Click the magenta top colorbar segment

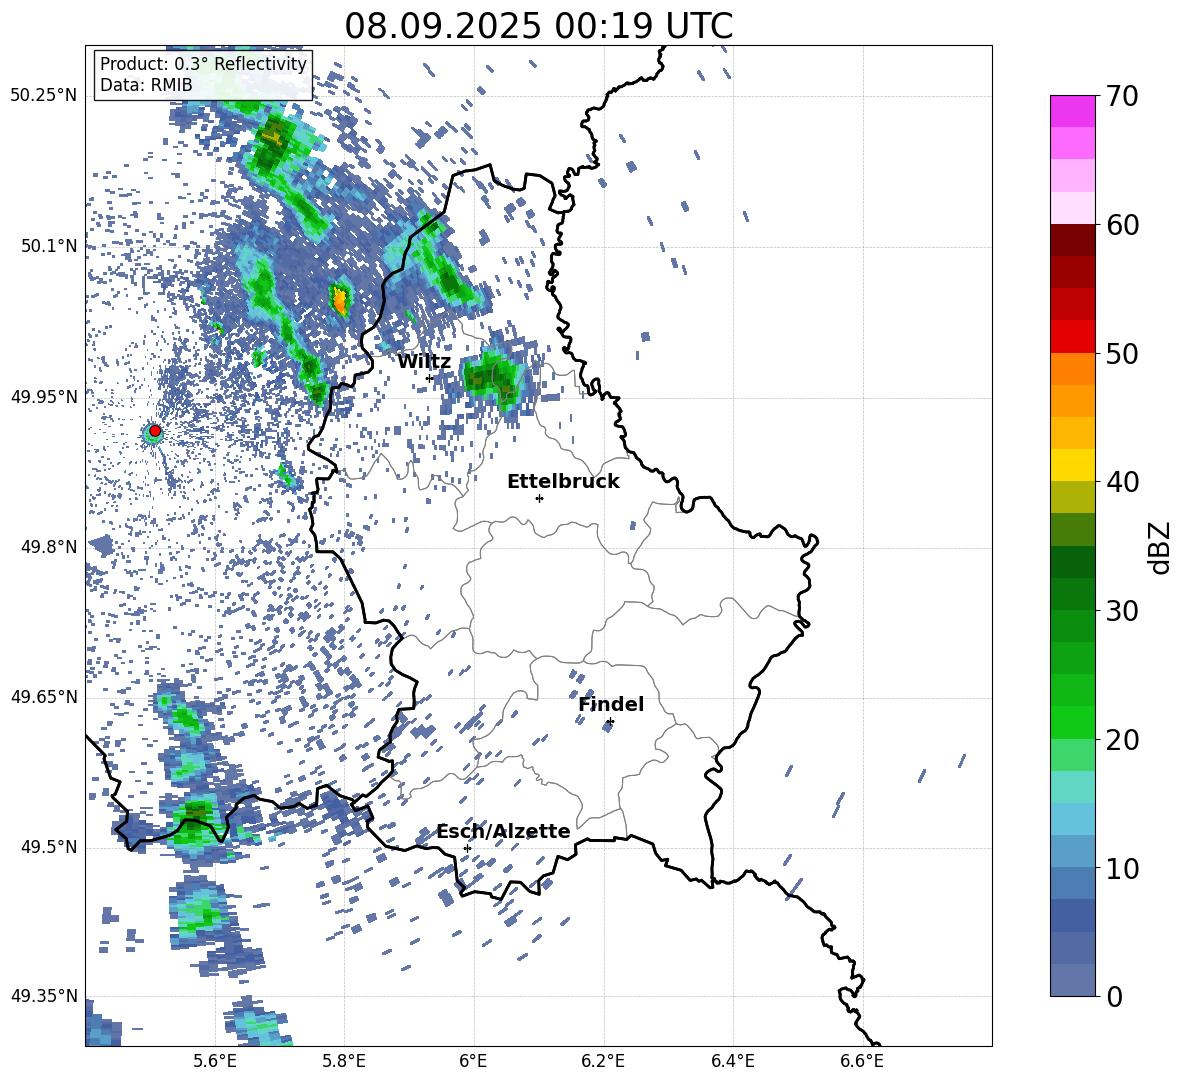click(1072, 112)
